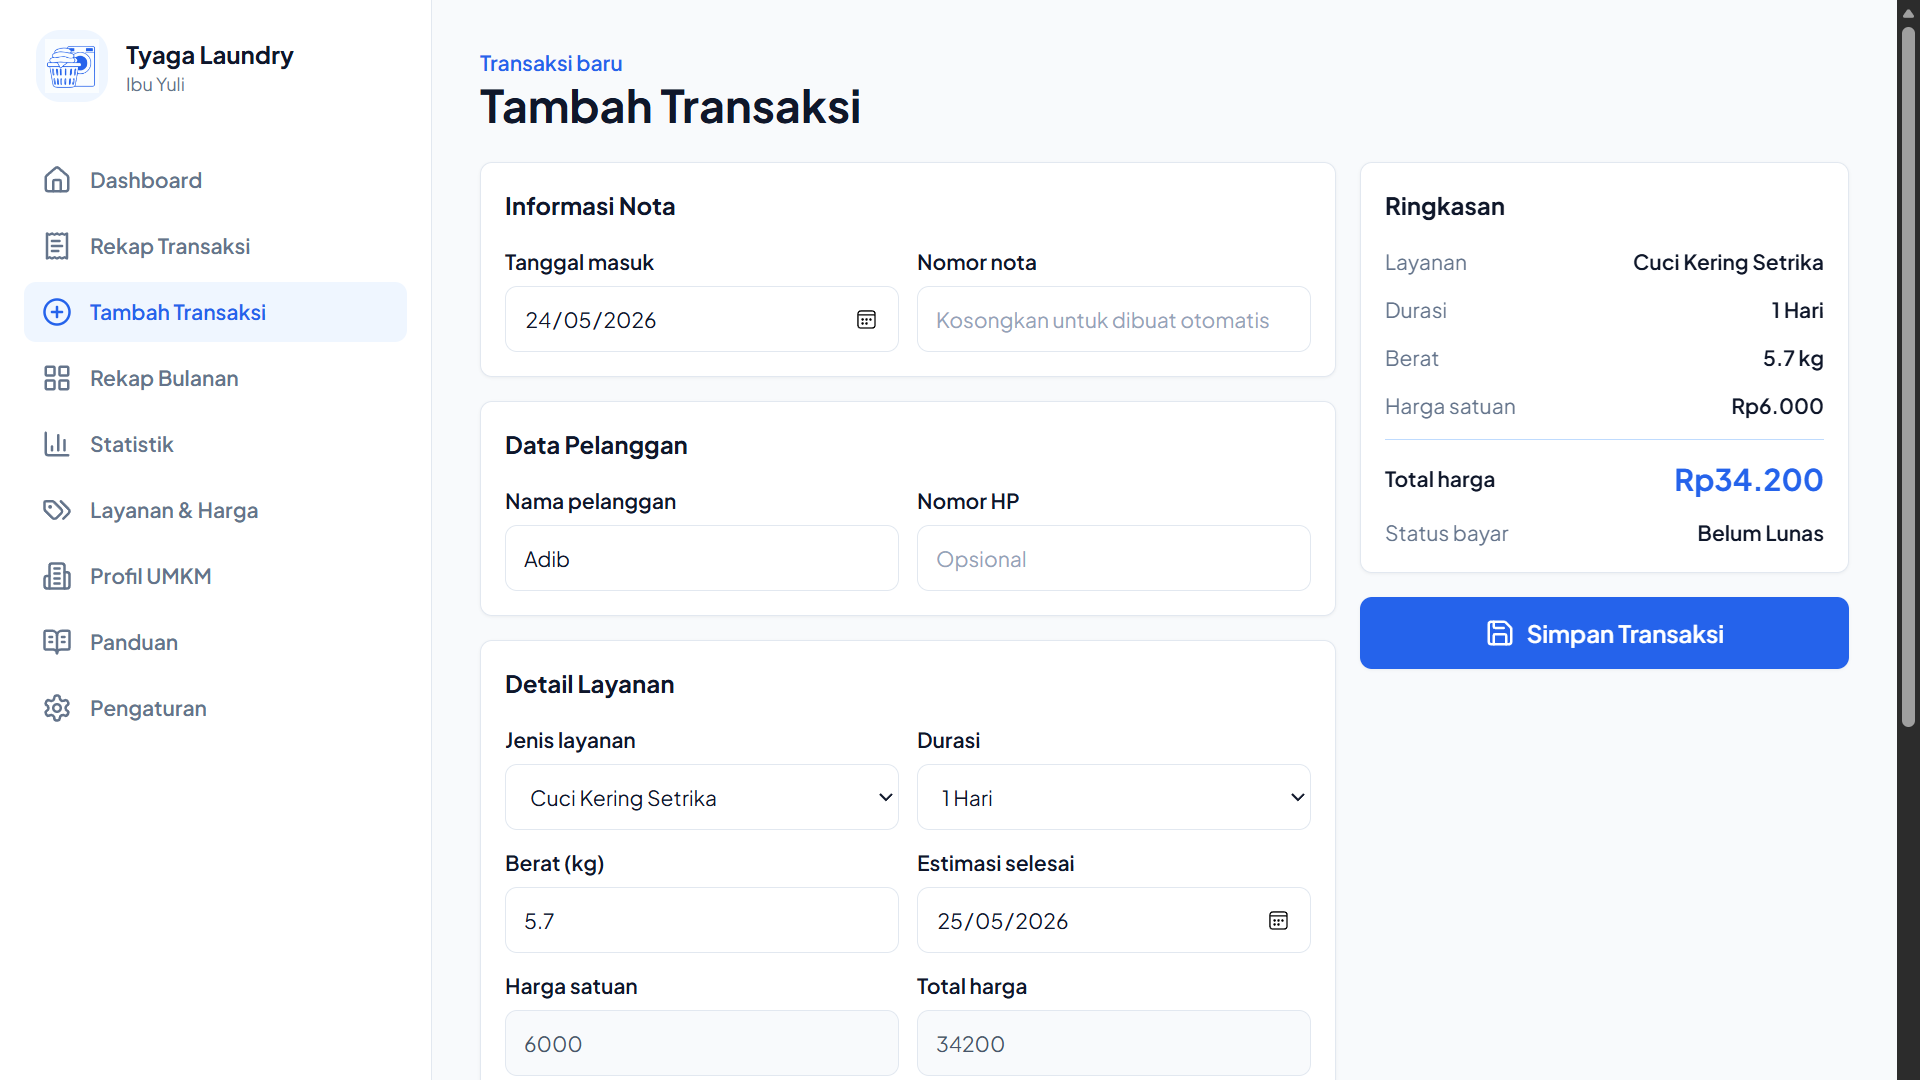Screen dimensions: 1920x1080
Task: Click the Rp34.200 total in Ringkasan
Action: click(x=1748, y=480)
